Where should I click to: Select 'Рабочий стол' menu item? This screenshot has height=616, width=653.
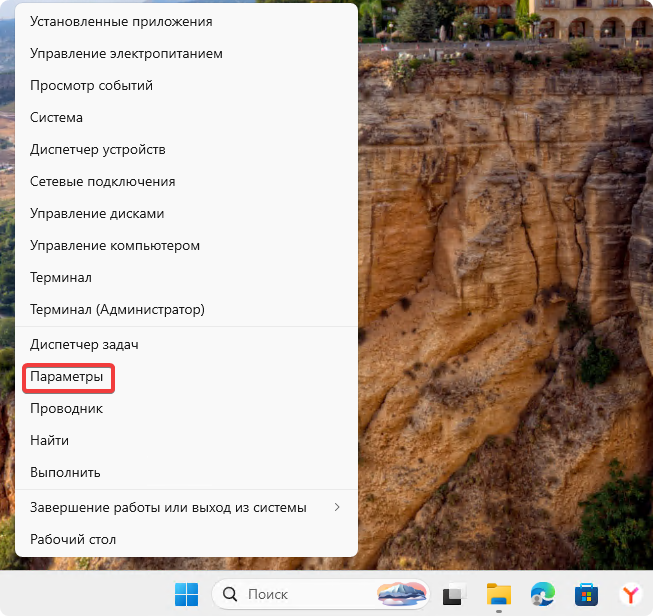73,539
